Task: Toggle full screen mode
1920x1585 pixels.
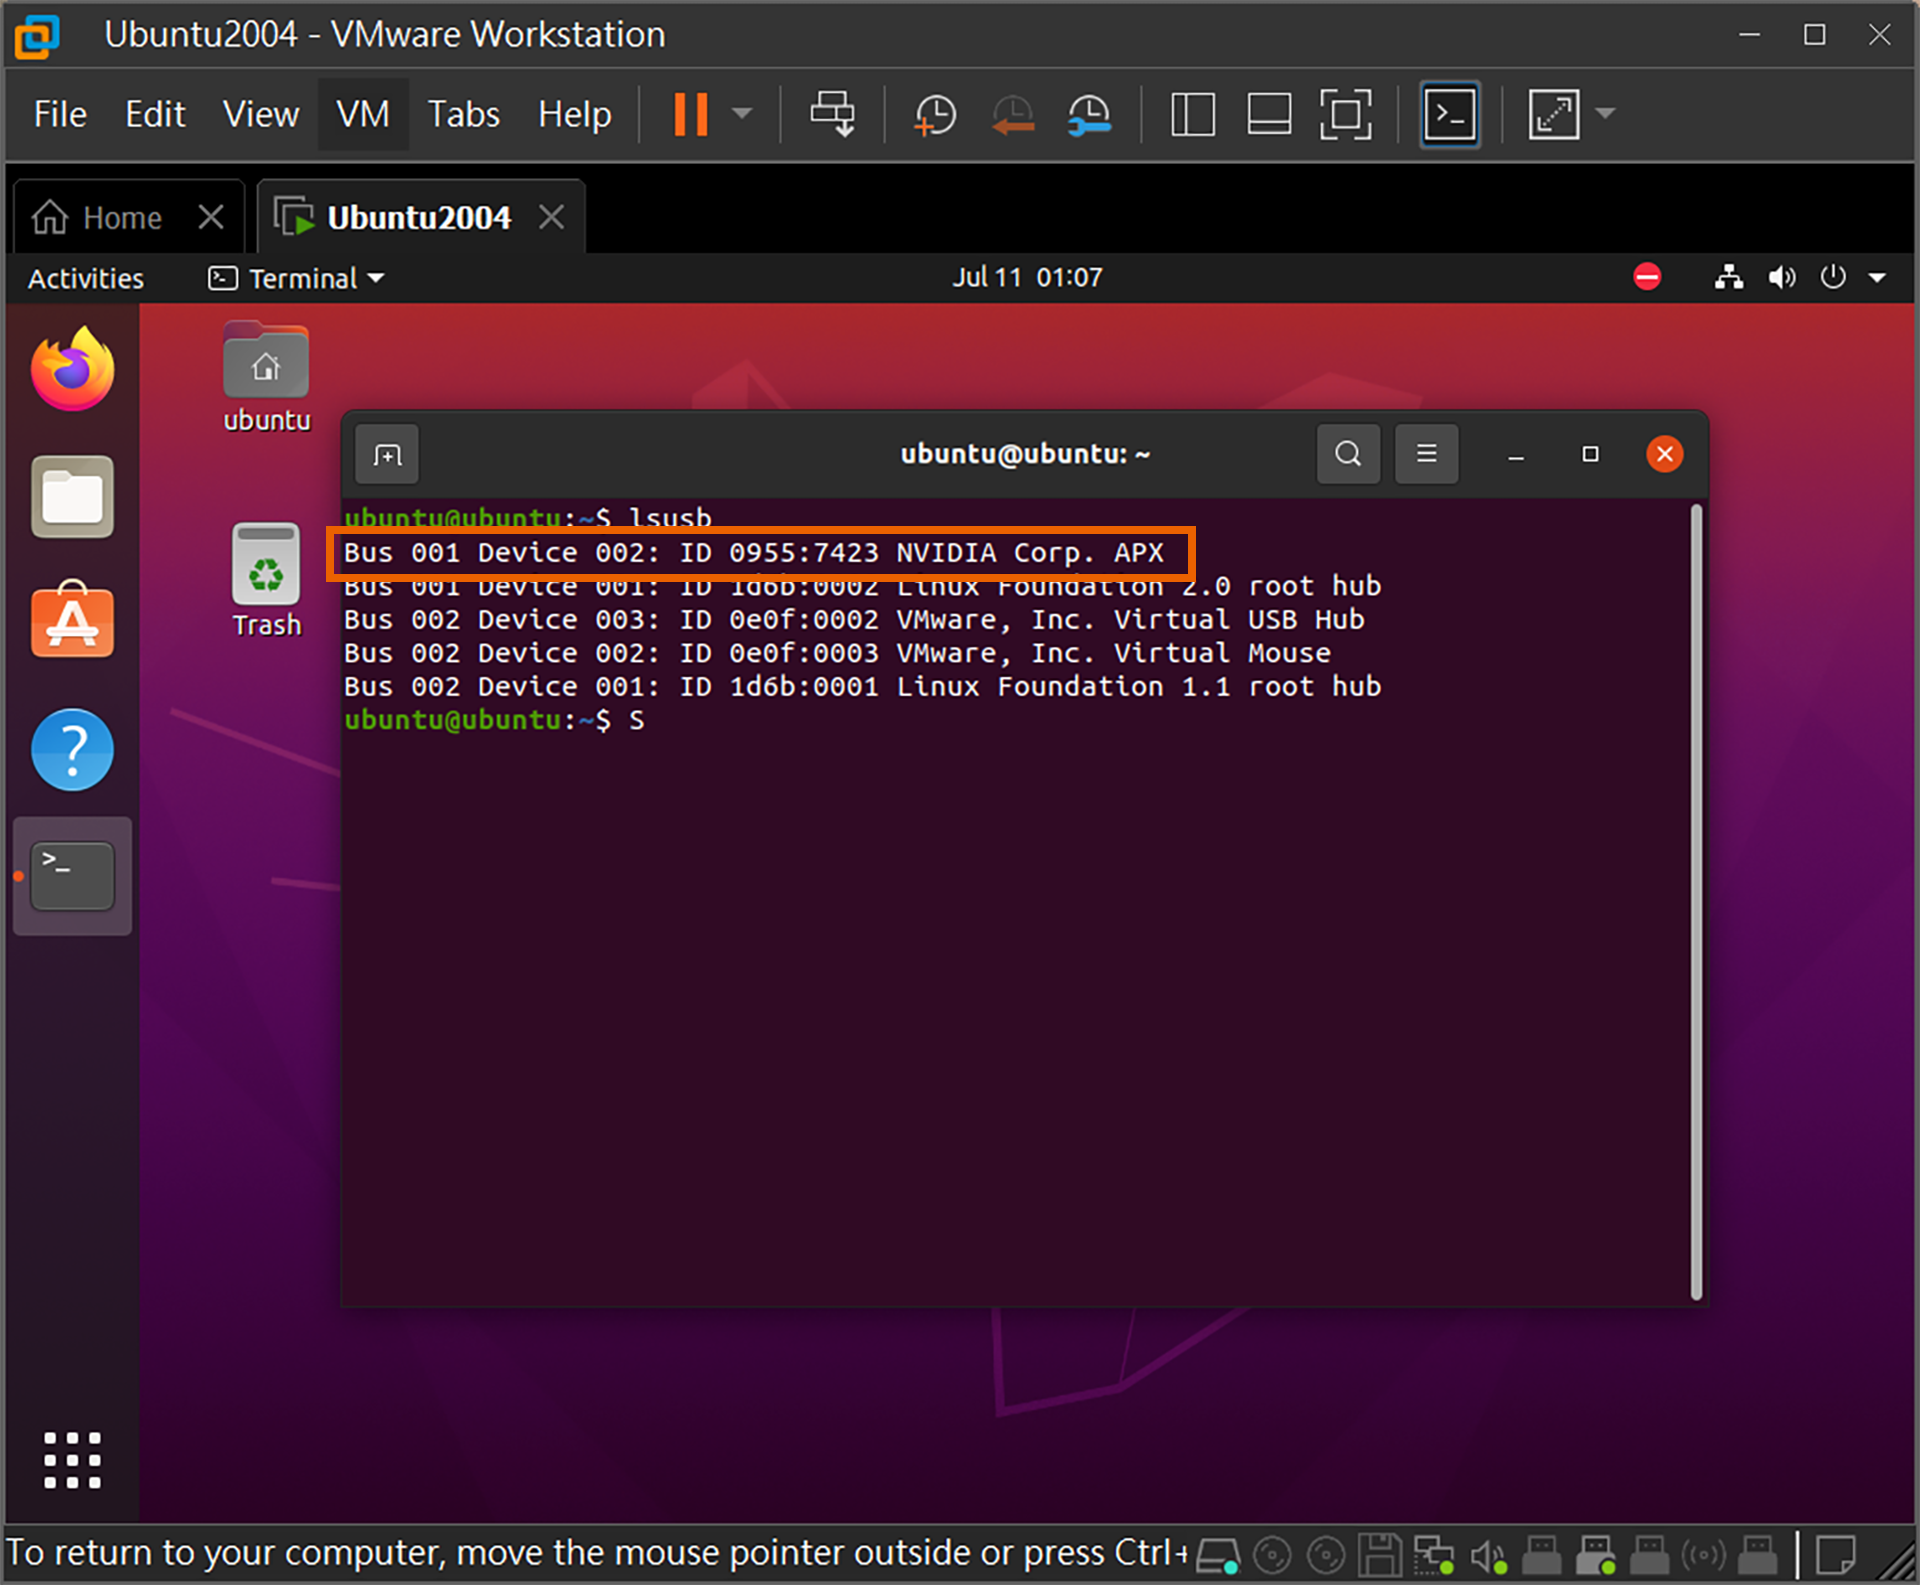Action: [x=1345, y=114]
